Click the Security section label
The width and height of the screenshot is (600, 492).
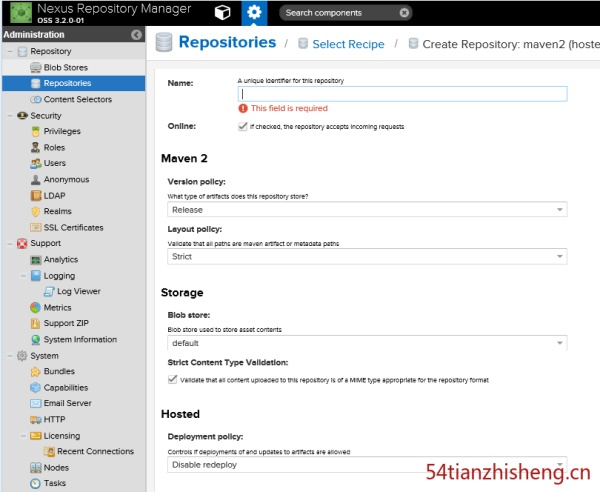point(46,116)
